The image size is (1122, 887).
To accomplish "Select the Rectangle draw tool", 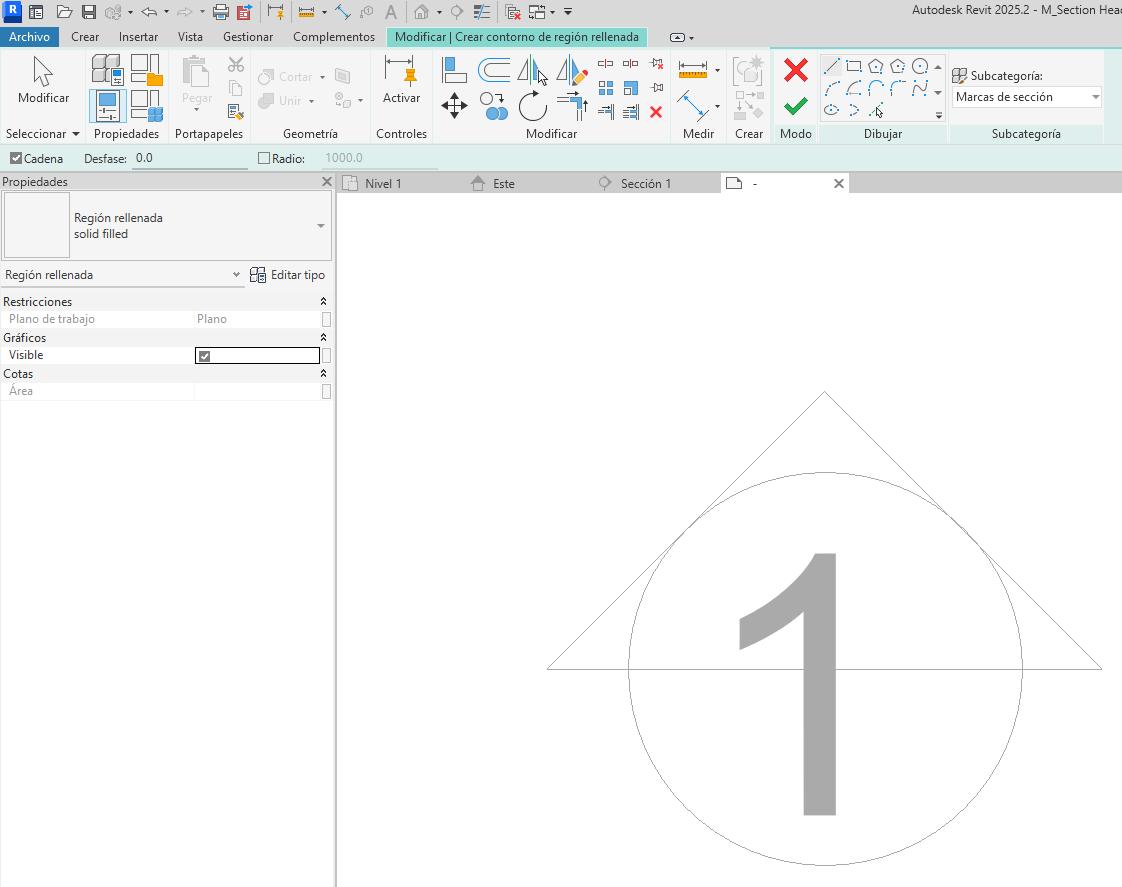I will (x=854, y=67).
